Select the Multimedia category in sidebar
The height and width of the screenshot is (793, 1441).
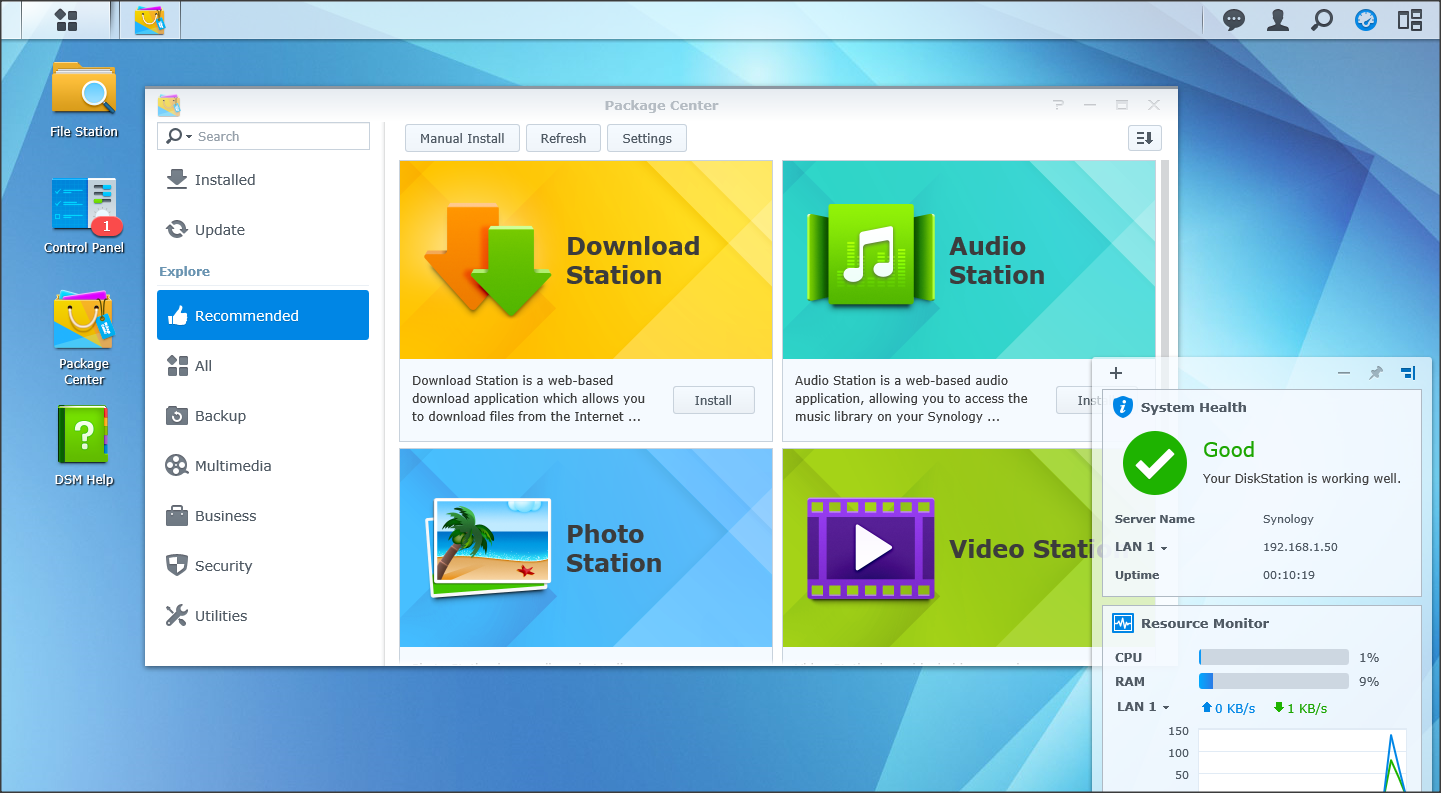click(232, 466)
